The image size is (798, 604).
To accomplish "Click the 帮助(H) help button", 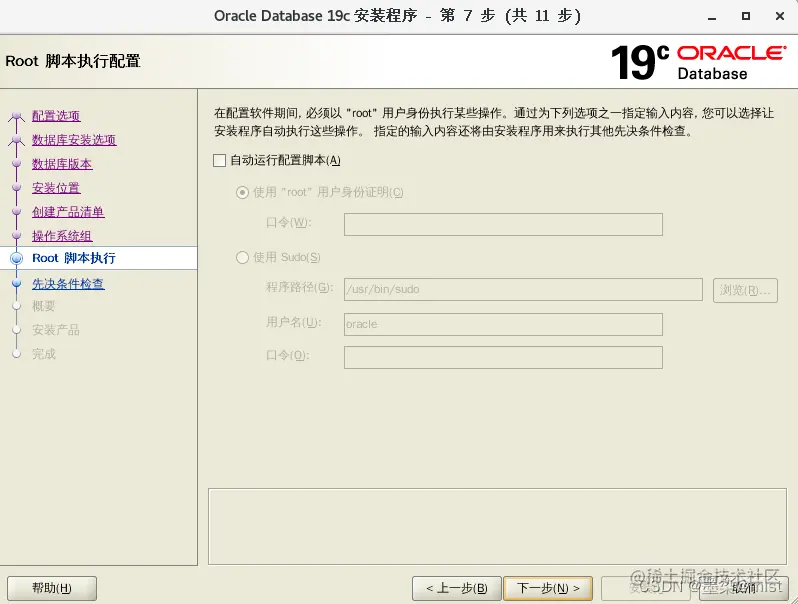I will pyautogui.click(x=52, y=588).
